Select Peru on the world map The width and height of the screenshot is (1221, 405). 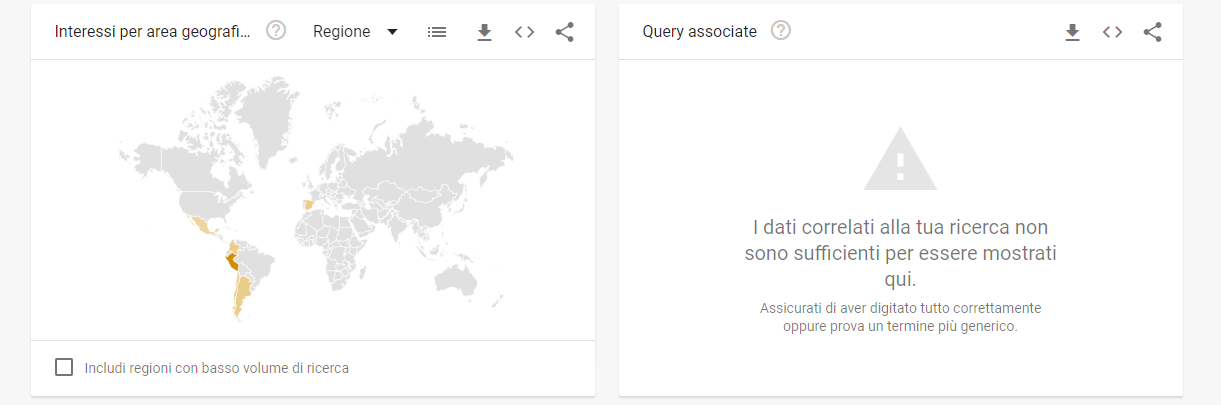pyautogui.click(x=232, y=262)
